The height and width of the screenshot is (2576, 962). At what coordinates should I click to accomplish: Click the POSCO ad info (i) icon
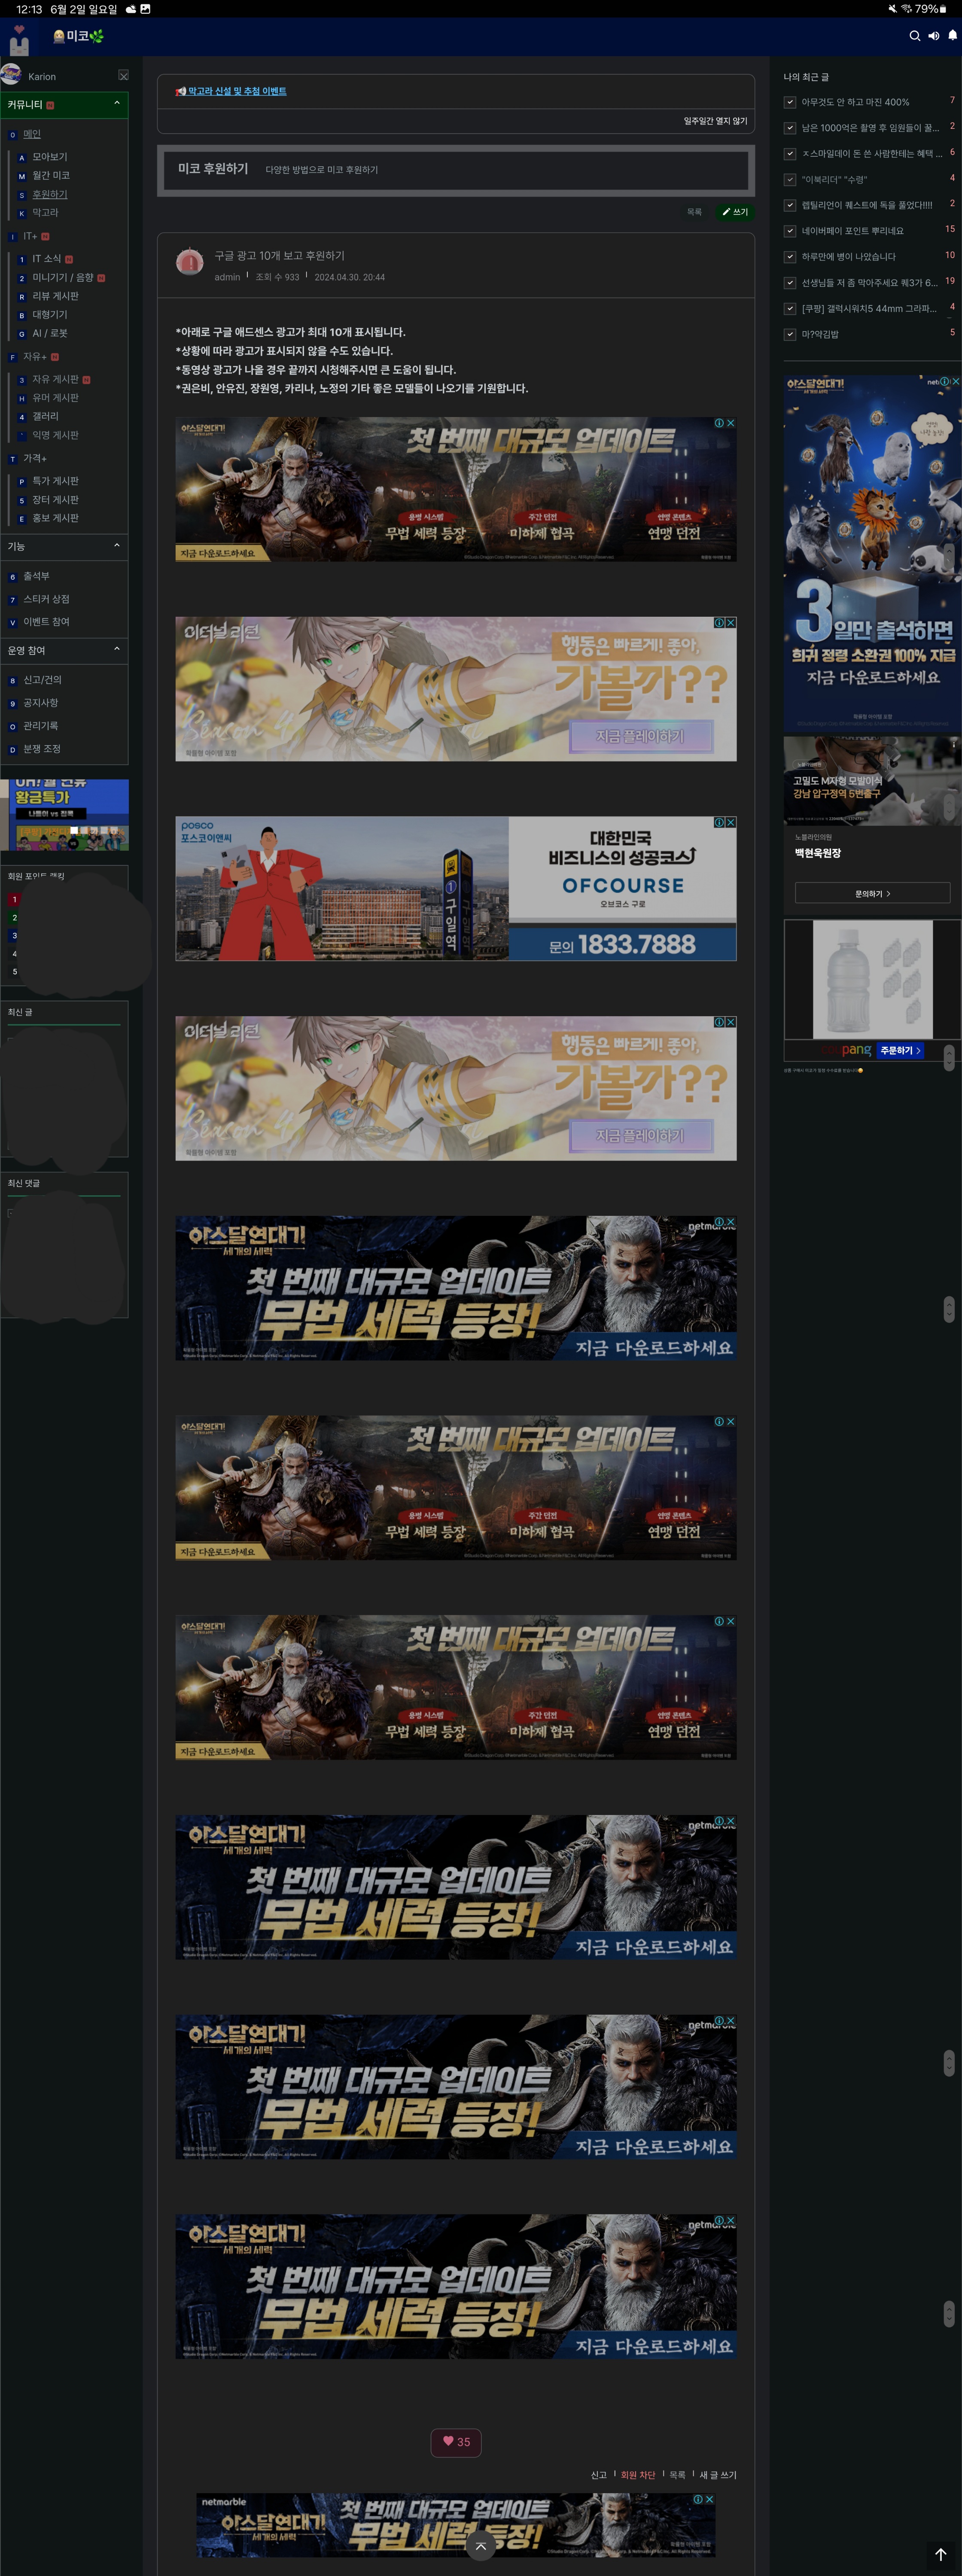[719, 822]
